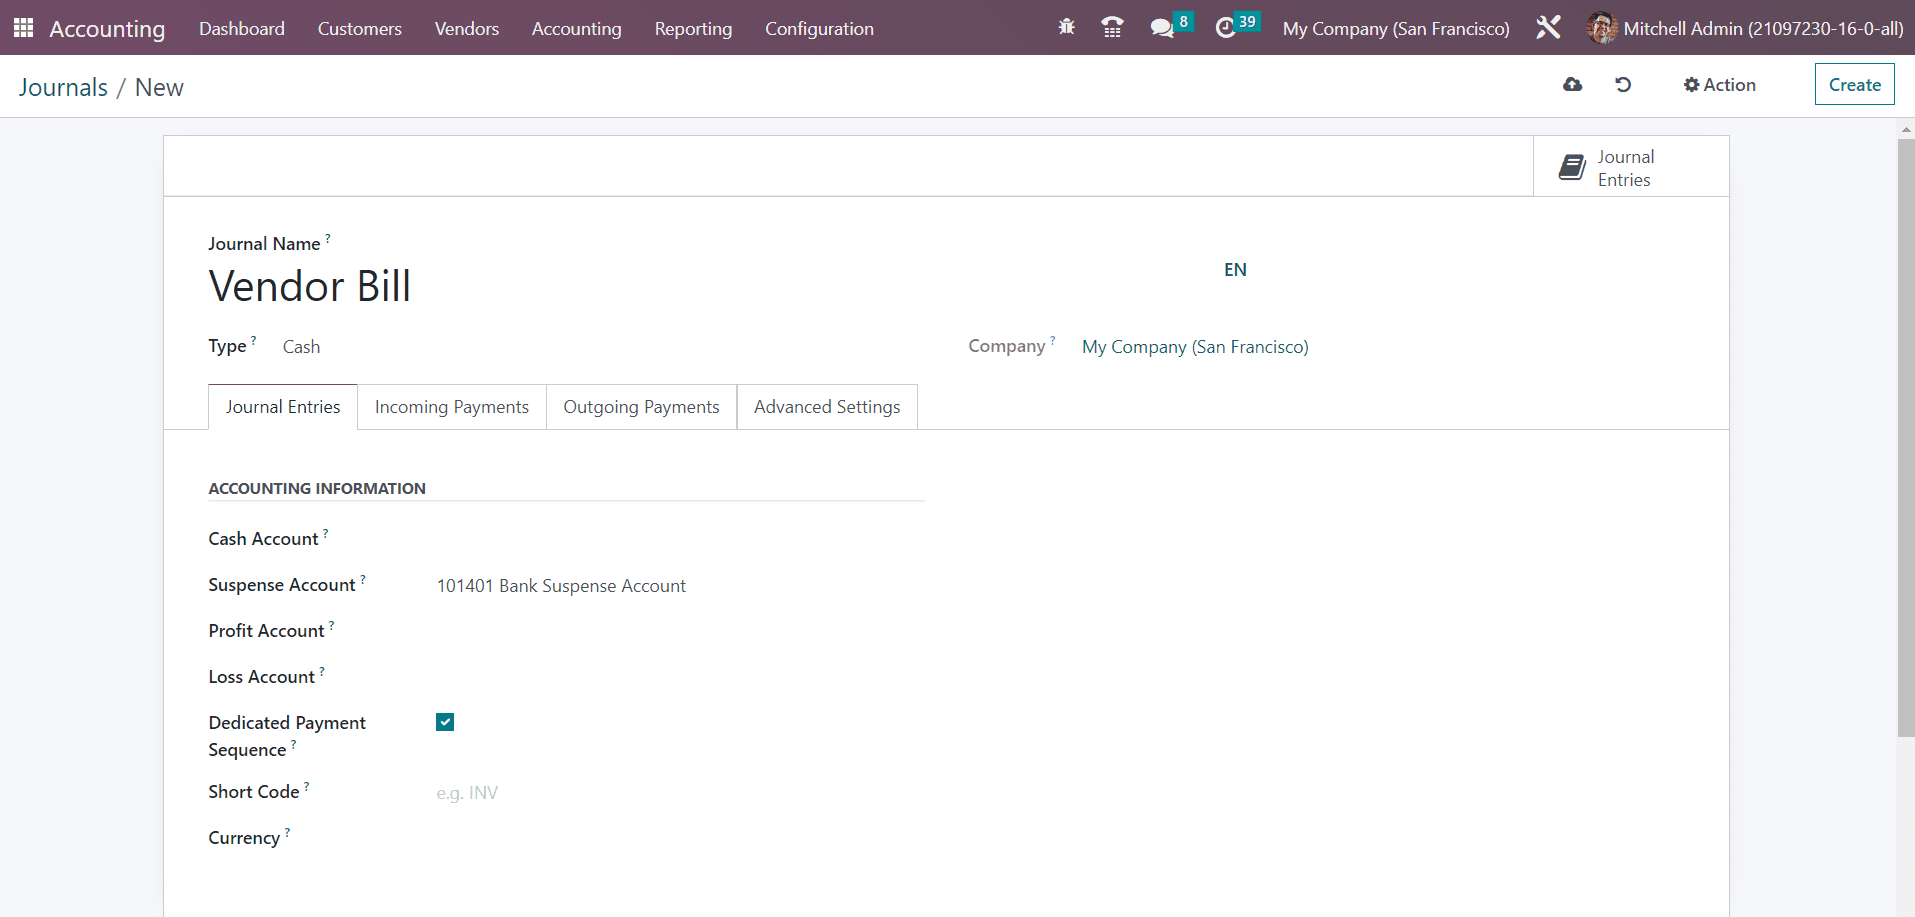1915x917 pixels.
Task: Open the Configuration menu
Action: coord(819,29)
